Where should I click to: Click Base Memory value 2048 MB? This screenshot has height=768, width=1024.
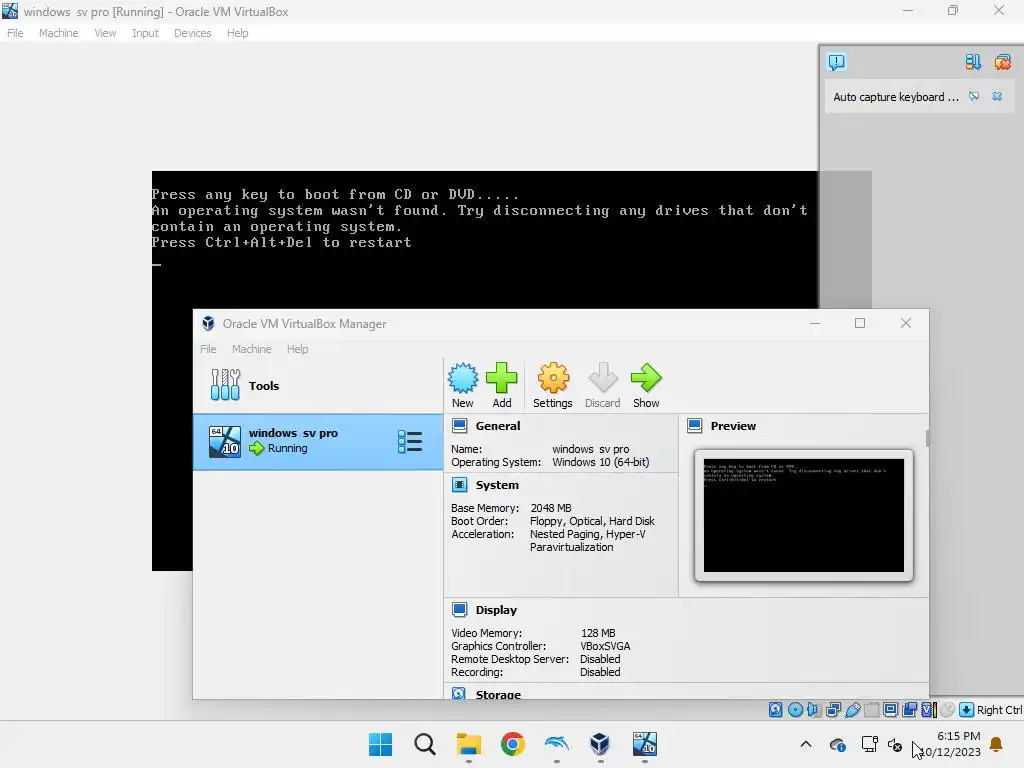[551, 507]
